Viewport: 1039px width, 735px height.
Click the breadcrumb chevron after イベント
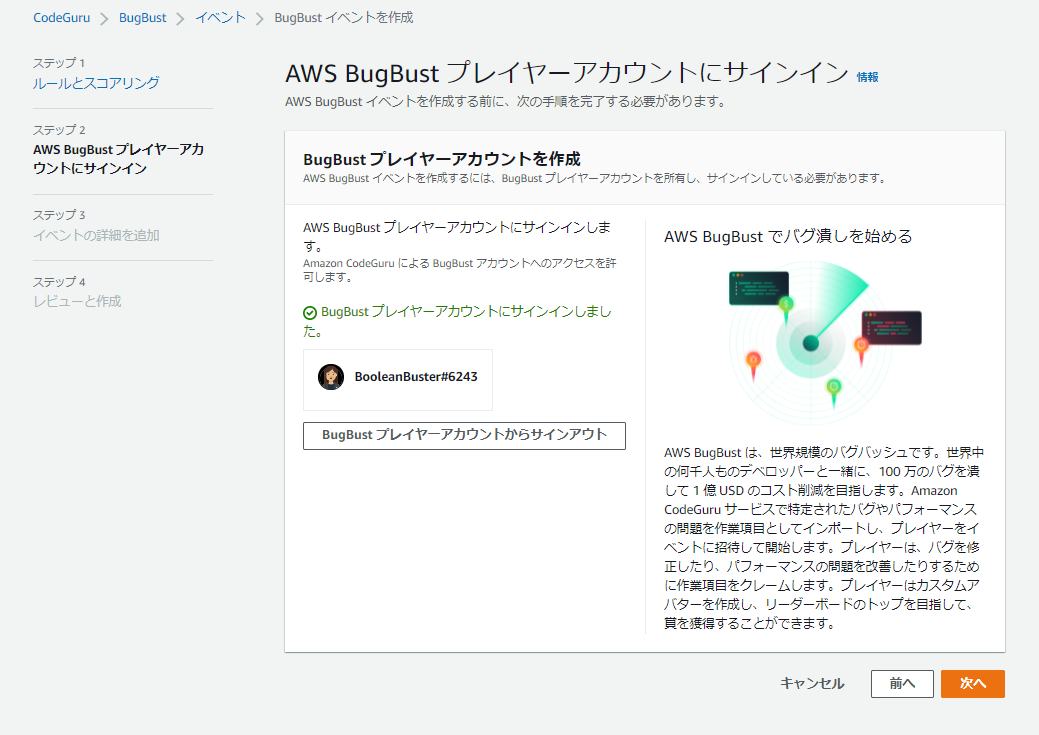(x=260, y=19)
